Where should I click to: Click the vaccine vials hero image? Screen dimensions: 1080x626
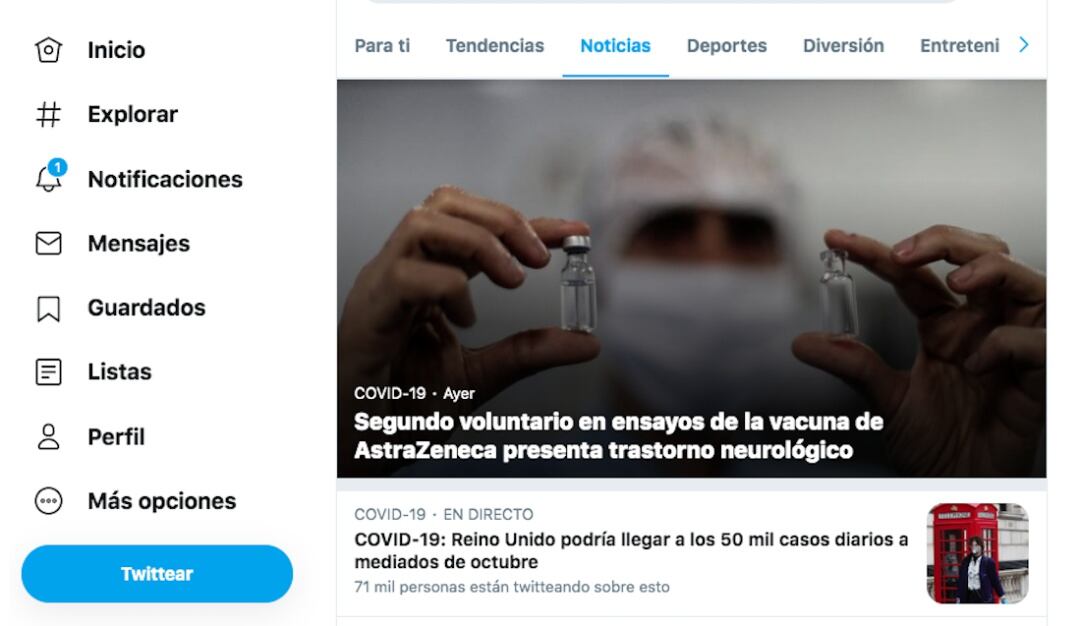pos(692,278)
